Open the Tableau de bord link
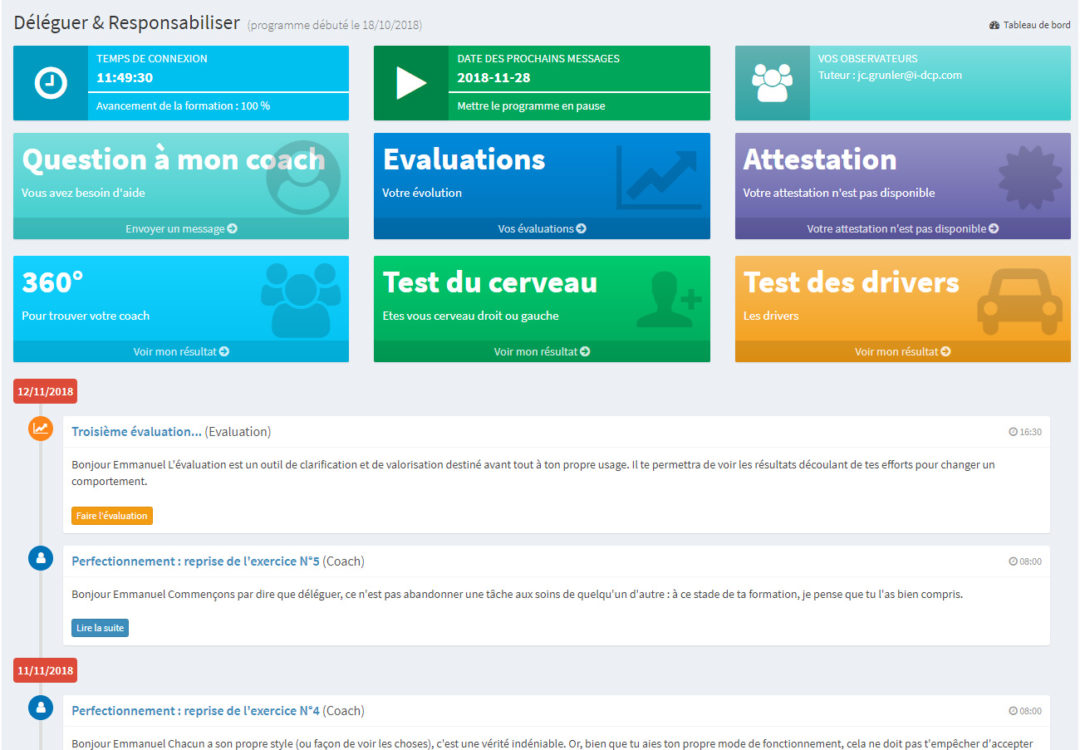Screen dimensions: 1080x750 (x=1029, y=24)
